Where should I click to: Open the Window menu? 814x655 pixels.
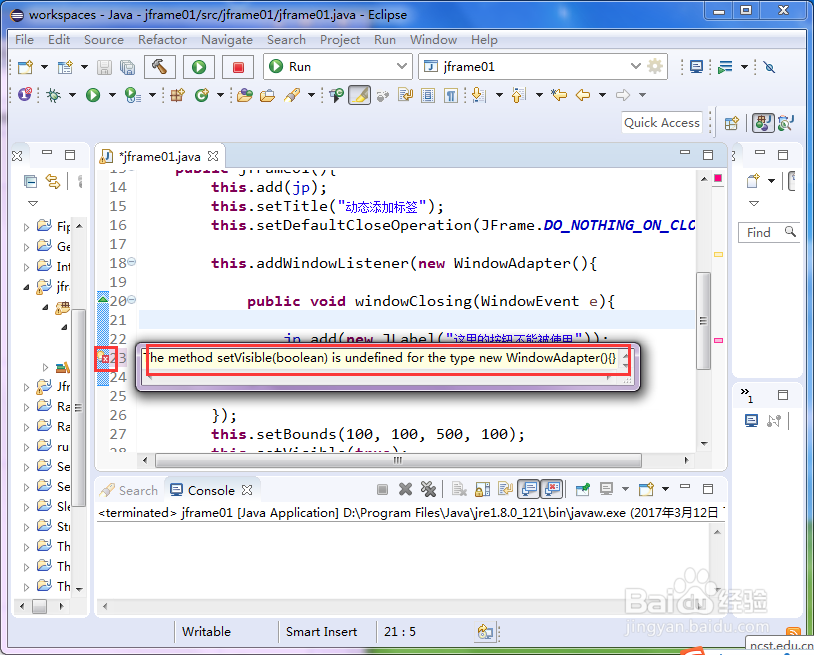click(x=433, y=40)
